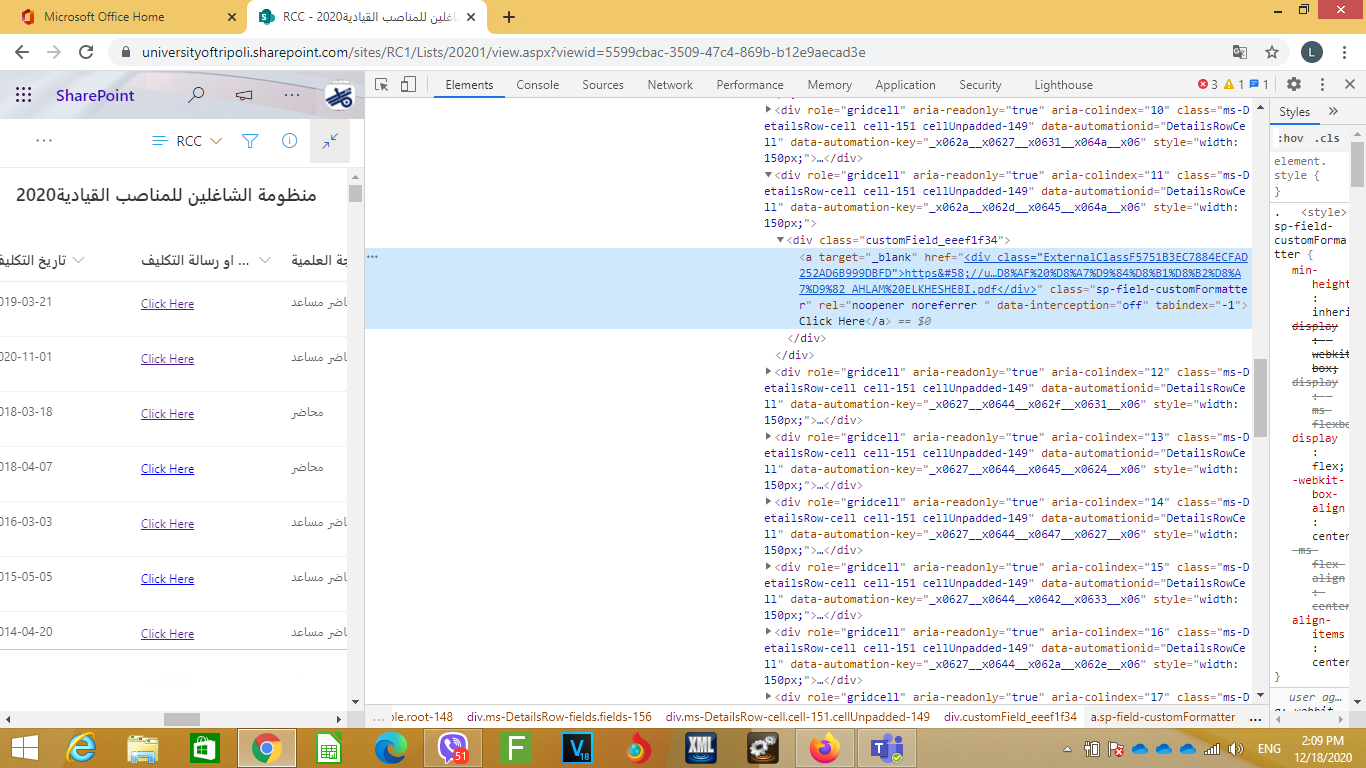The width and height of the screenshot is (1366, 768).
Task: Click the yellow warning count indicator in DevTools
Action: (x=1234, y=85)
